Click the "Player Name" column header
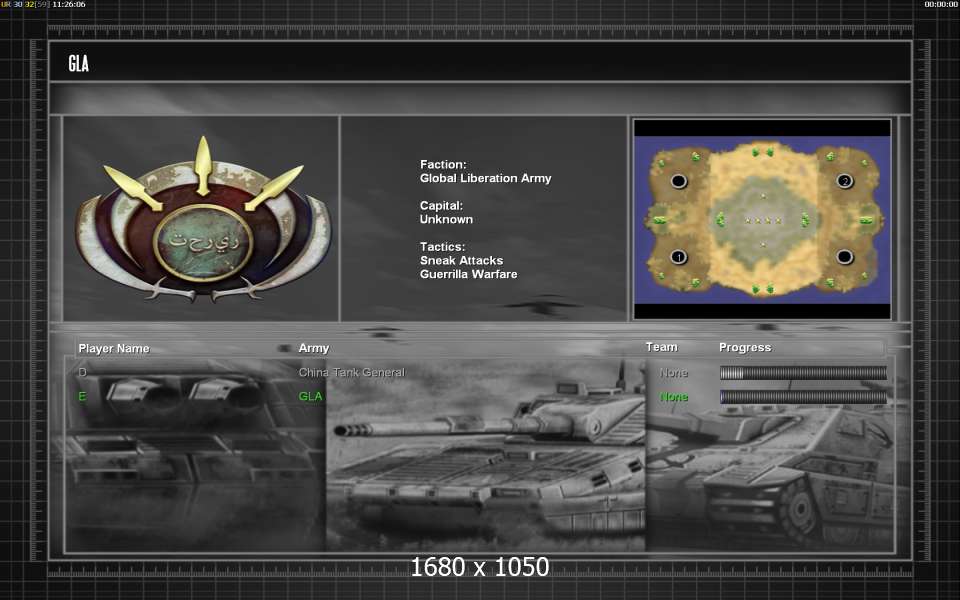The width and height of the screenshot is (960, 600). (x=114, y=348)
